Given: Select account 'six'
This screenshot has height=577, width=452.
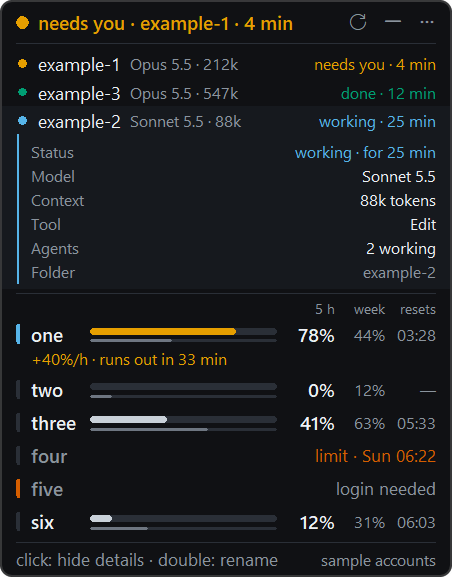Looking at the screenshot, I should coord(42,523).
